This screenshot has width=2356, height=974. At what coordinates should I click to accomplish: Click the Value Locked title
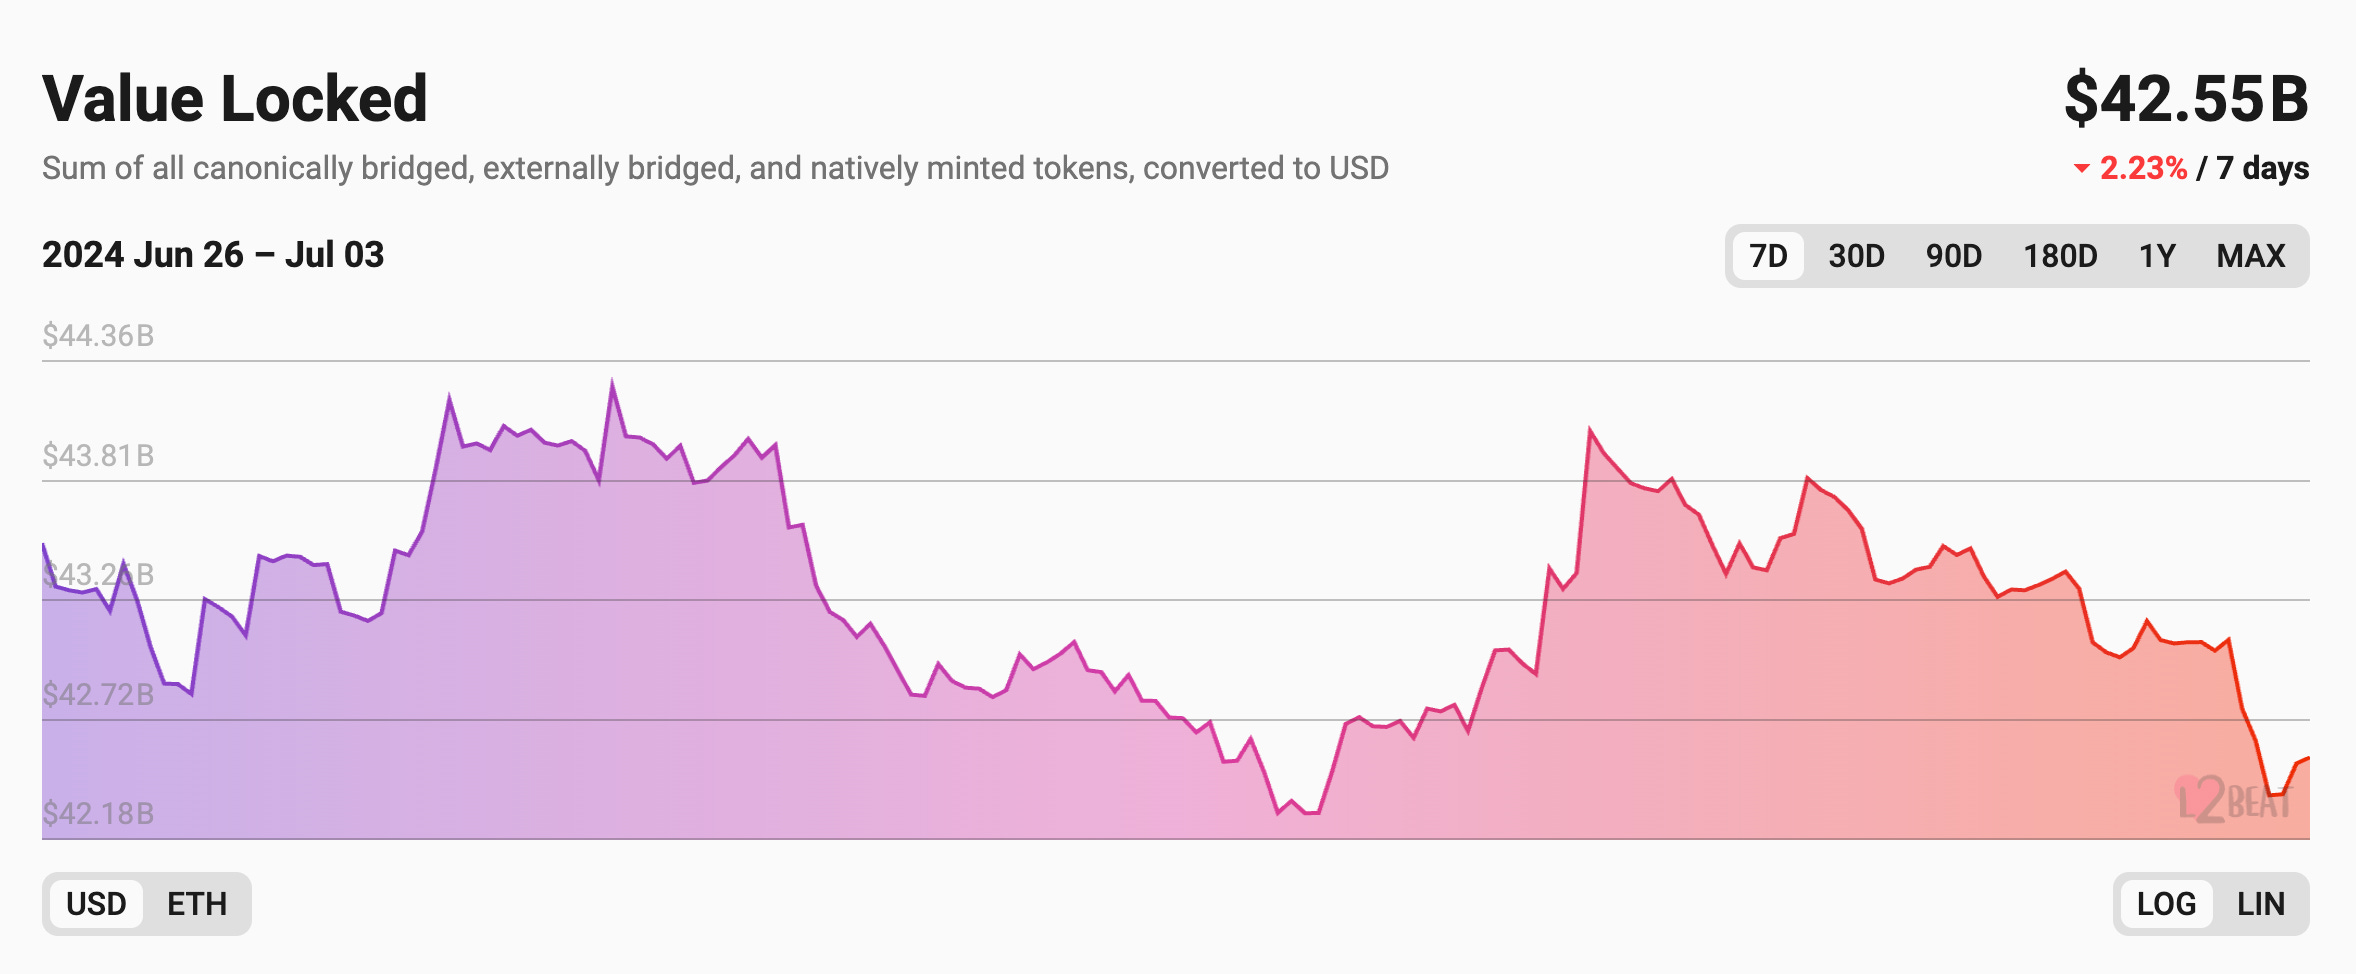tap(234, 97)
